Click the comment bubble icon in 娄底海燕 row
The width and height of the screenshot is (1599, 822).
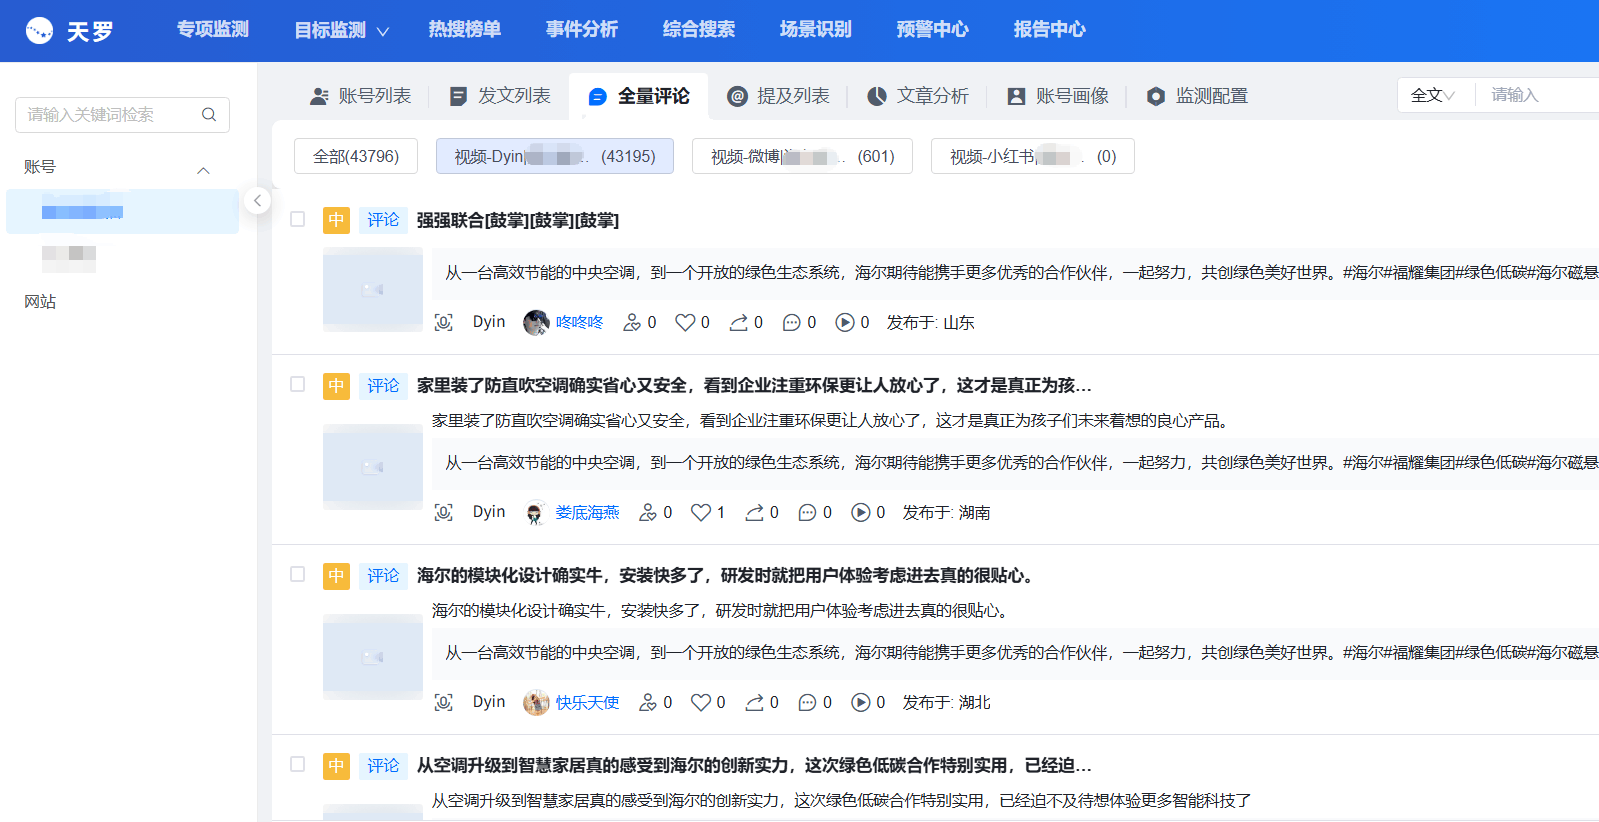coord(808,512)
